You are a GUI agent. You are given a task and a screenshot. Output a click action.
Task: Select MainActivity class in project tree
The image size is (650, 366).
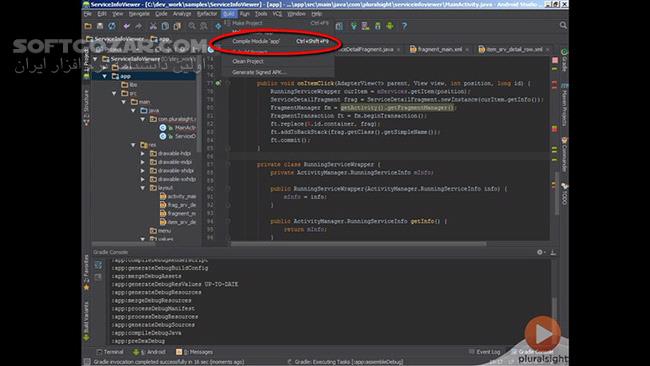(178, 128)
